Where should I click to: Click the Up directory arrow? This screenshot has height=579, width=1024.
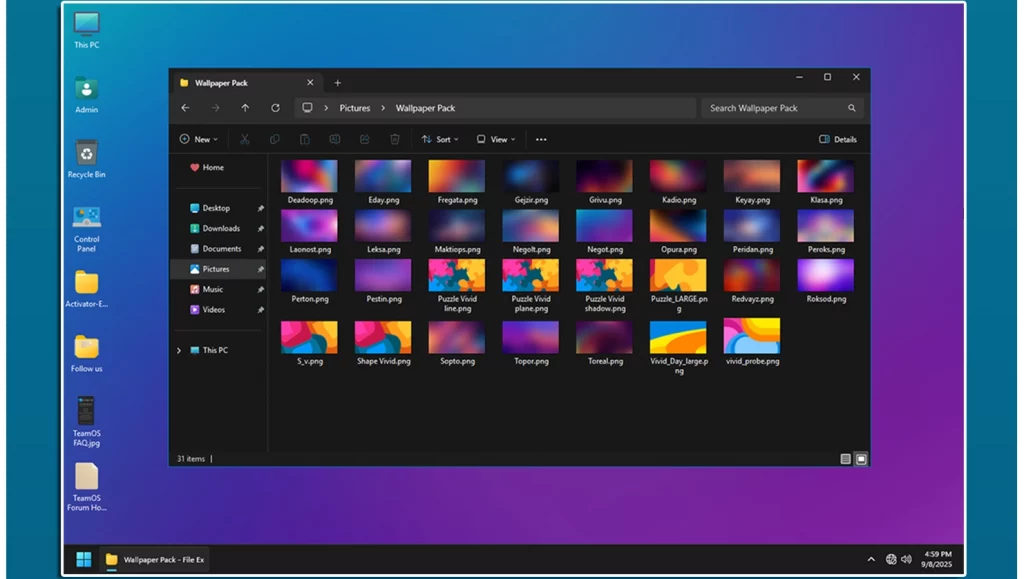coord(245,108)
